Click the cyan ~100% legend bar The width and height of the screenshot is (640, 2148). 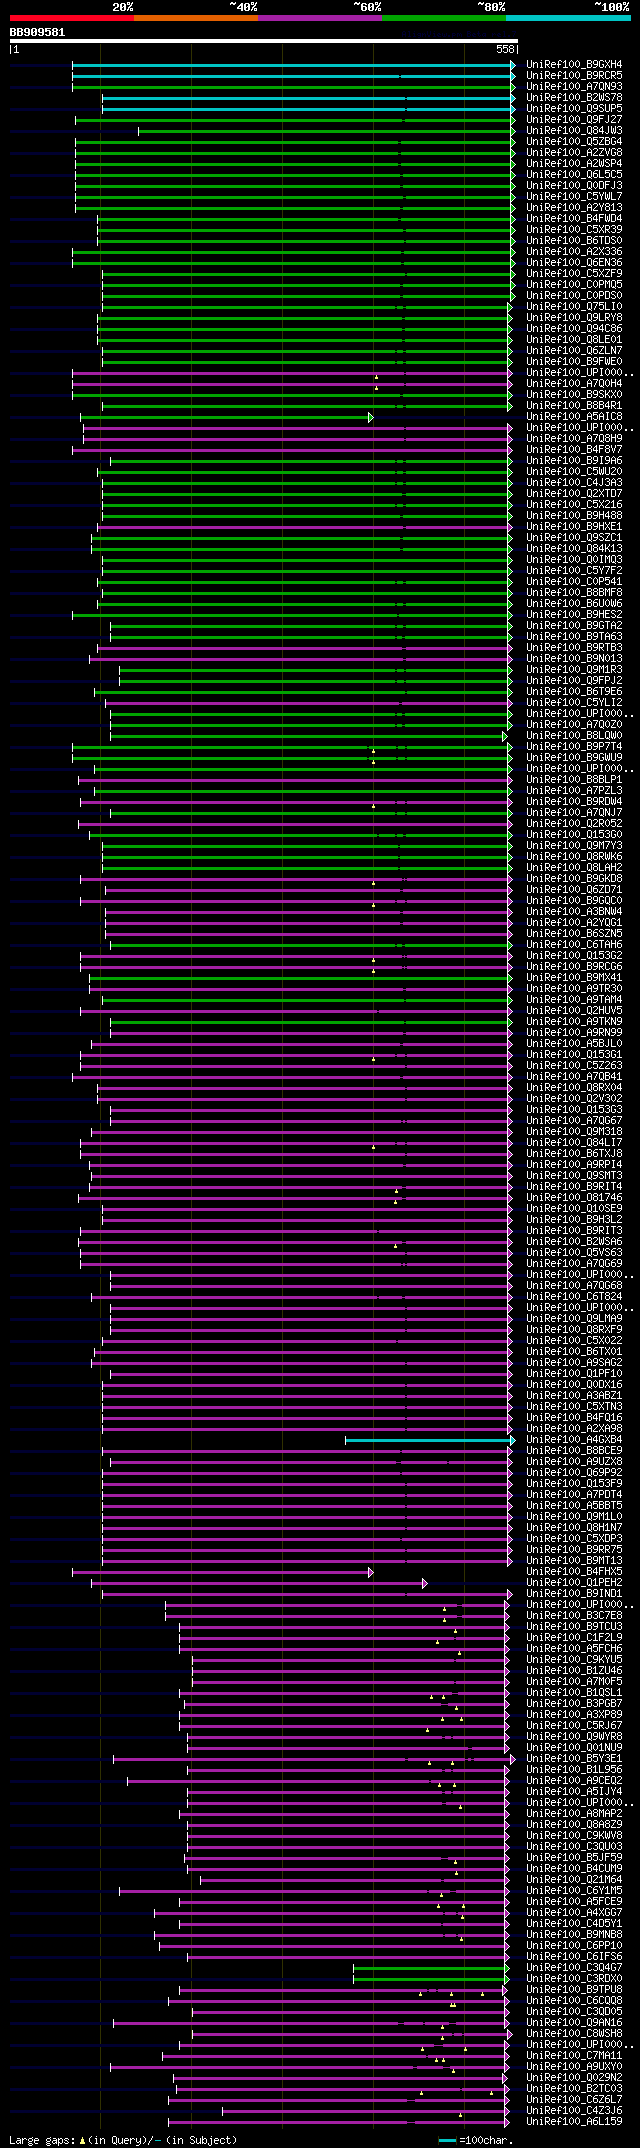pyautogui.click(x=568, y=18)
